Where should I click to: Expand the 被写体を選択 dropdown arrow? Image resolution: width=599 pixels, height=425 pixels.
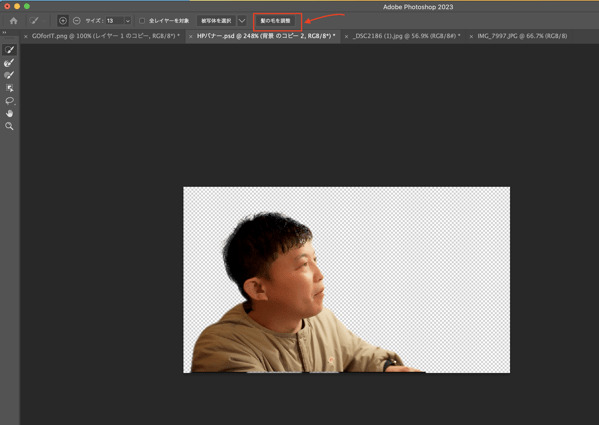(x=242, y=21)
